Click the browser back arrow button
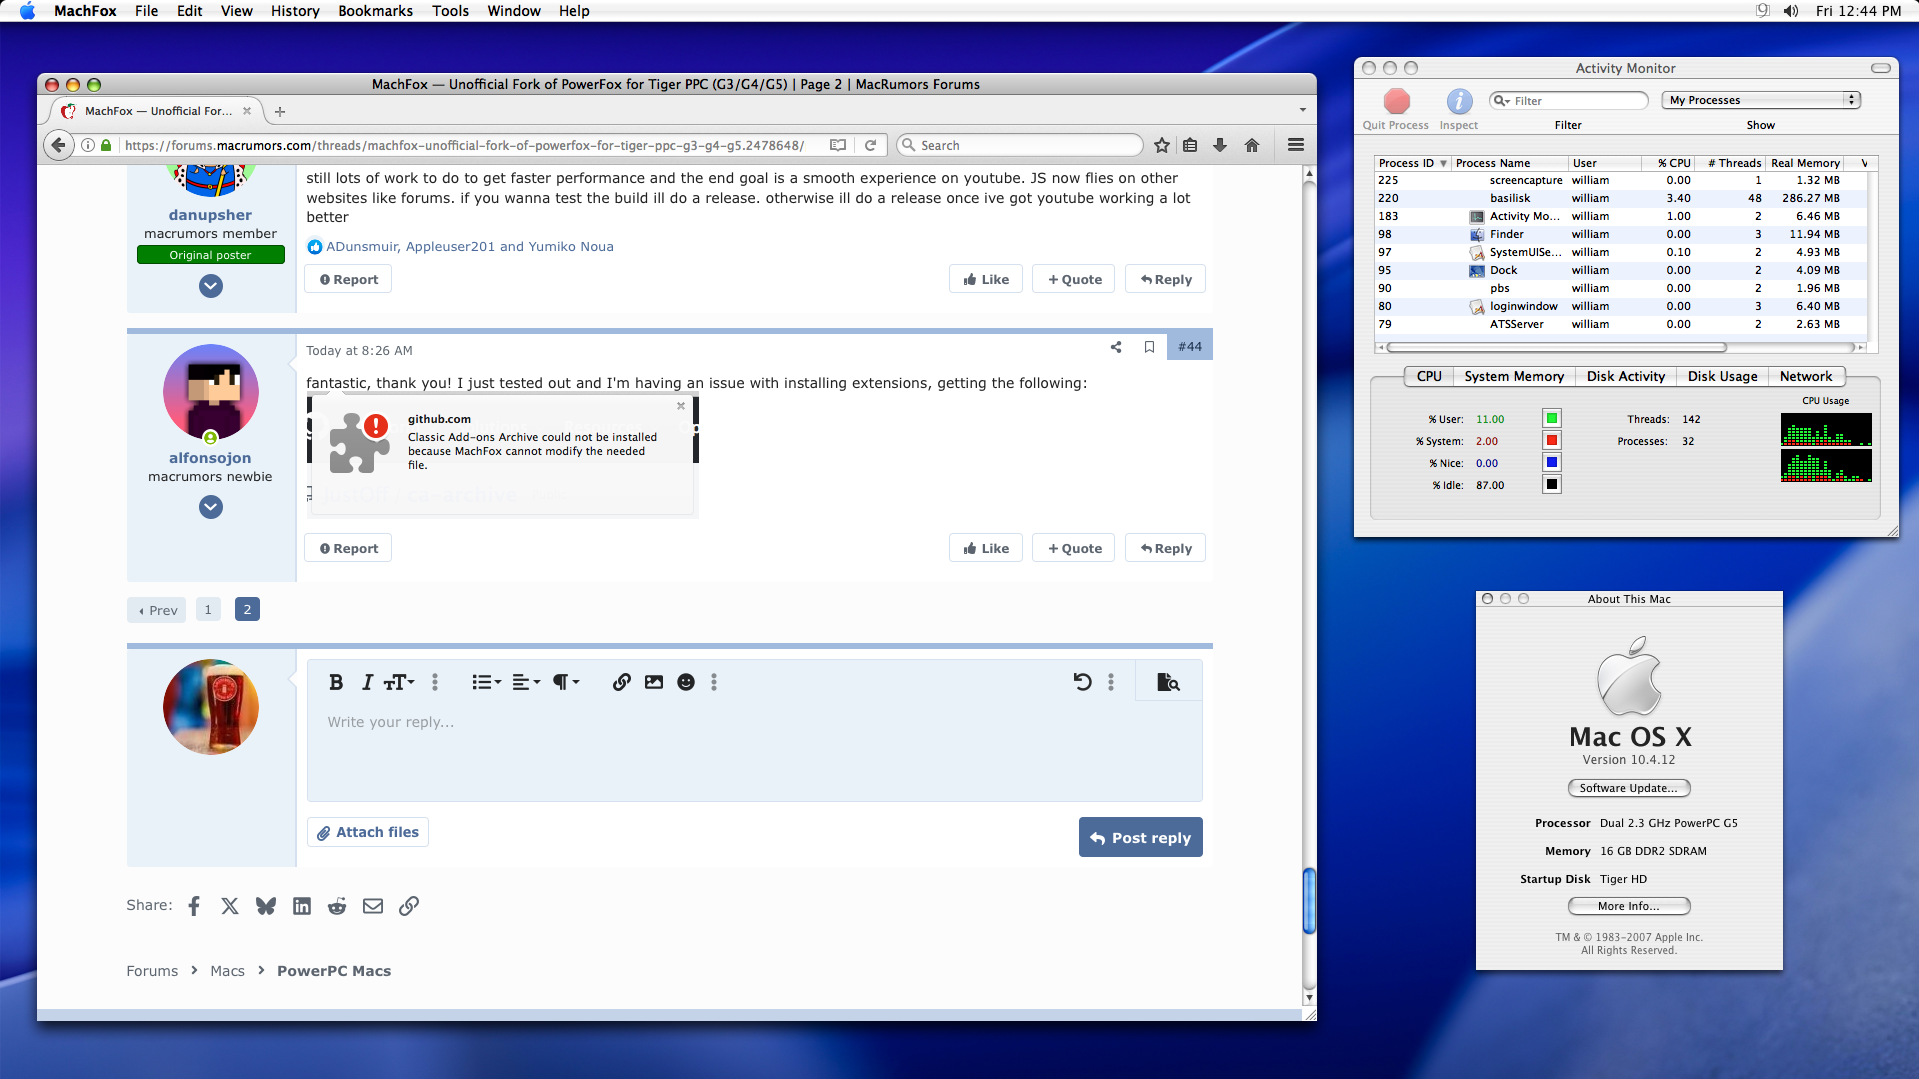 (x=59, y=145)
